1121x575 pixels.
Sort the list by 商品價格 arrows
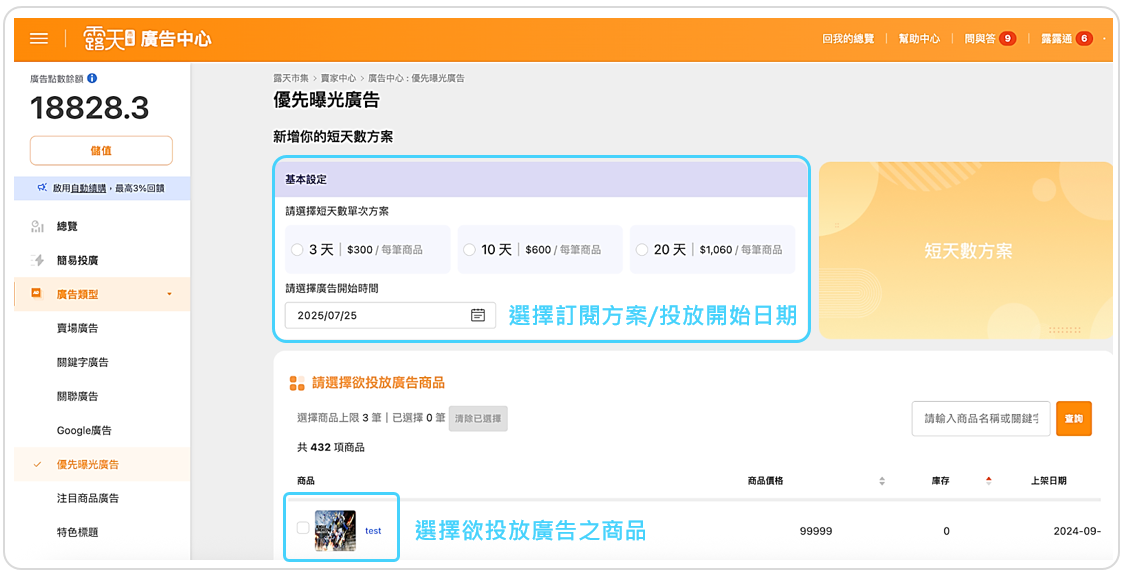tap(881, 481)
